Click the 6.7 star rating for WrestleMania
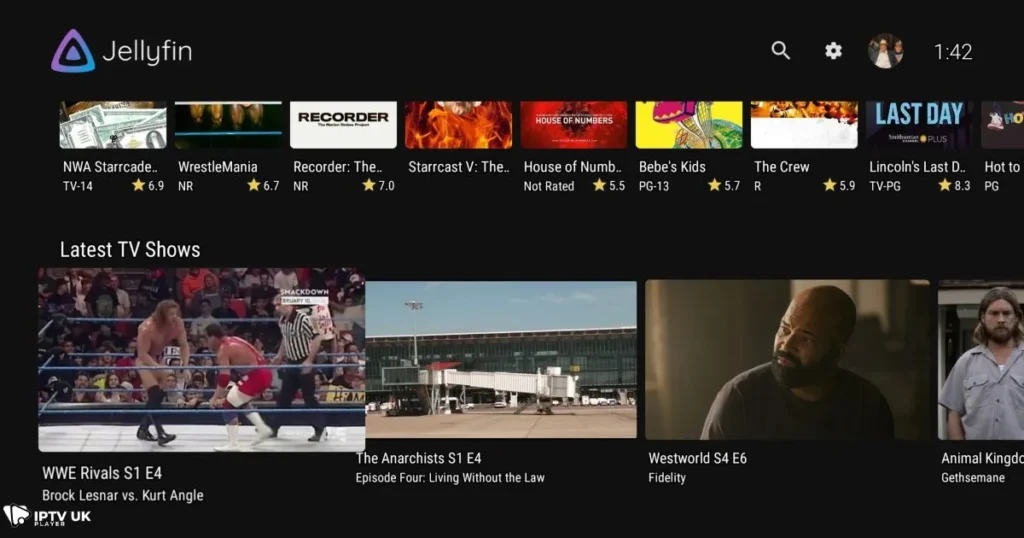Viewport: 1024px width, 538px height. (x=263, y=185)
